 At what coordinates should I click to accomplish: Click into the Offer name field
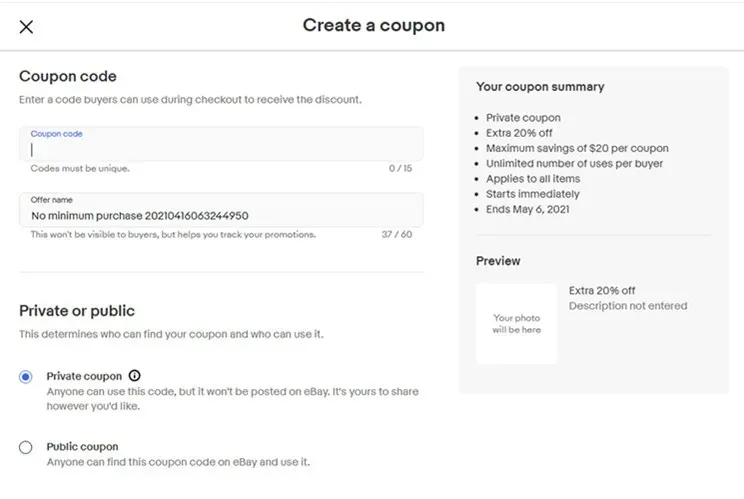pyautogui.click(x=221, y=210)
